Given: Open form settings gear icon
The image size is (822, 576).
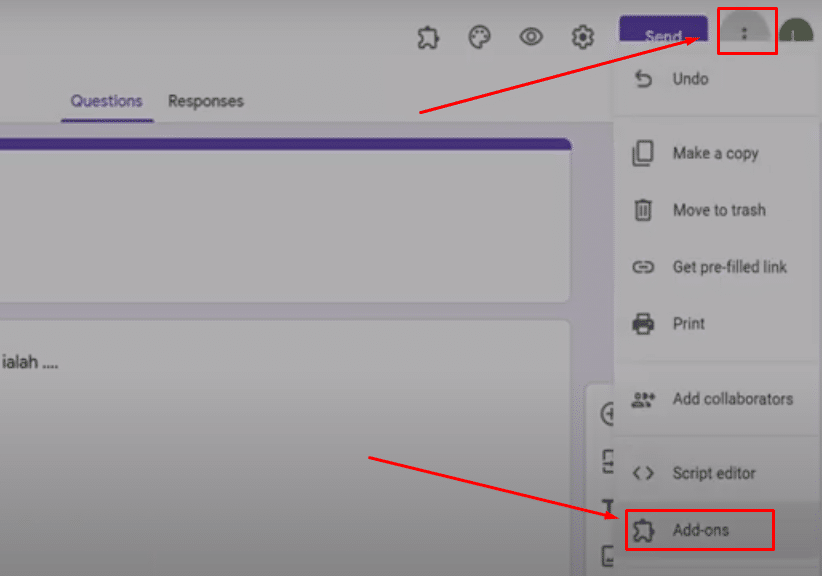Looking at the screenshot, I should [582, 37].
